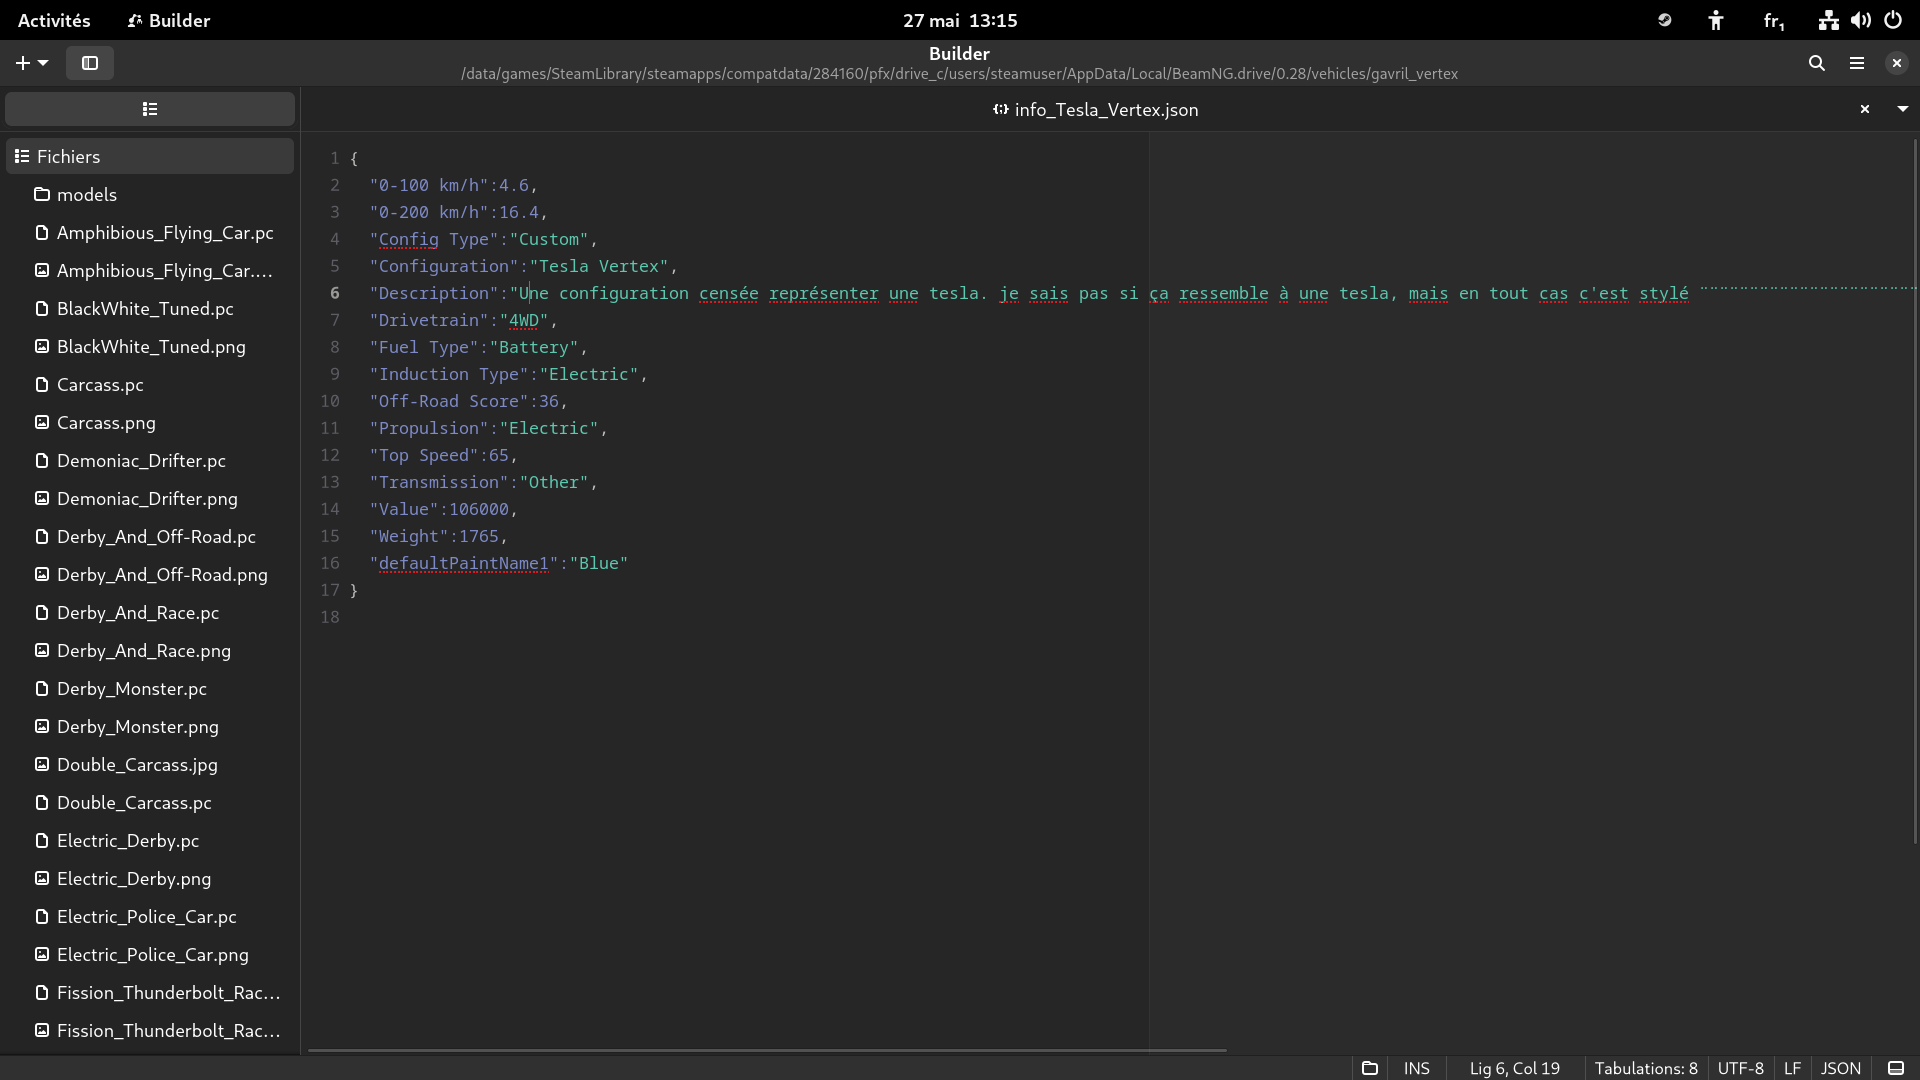Expand the document list dropdown arrow

click(x=1902, y=109)
